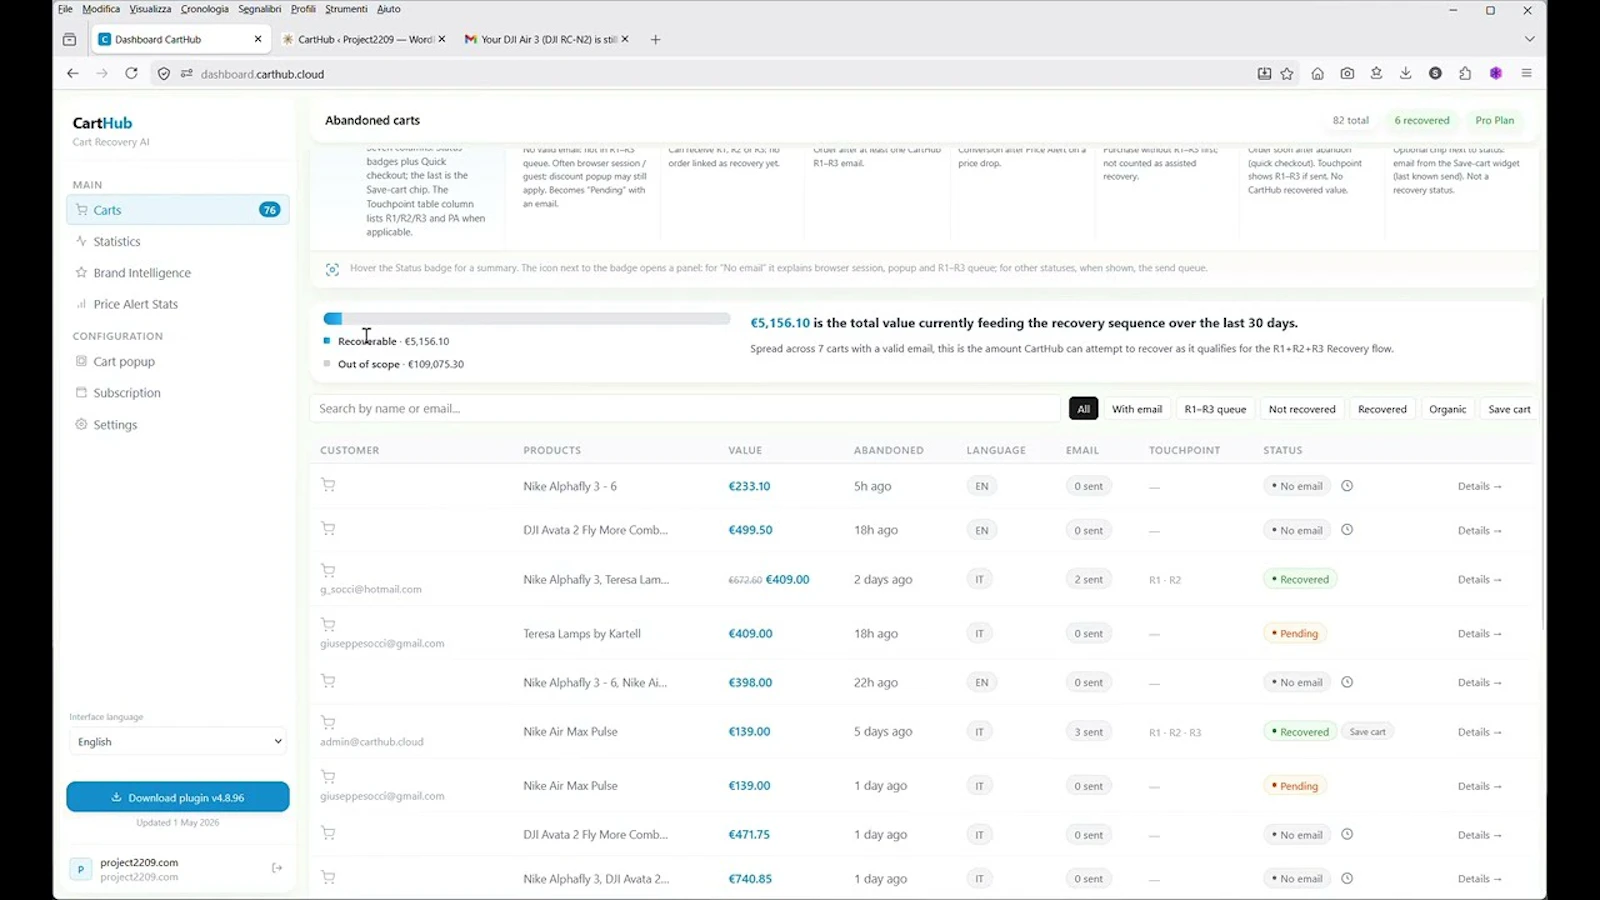Open Details for Teresa Lamps by Kartell
The width and height of the screenshot is (1600, 900).
1479,633
